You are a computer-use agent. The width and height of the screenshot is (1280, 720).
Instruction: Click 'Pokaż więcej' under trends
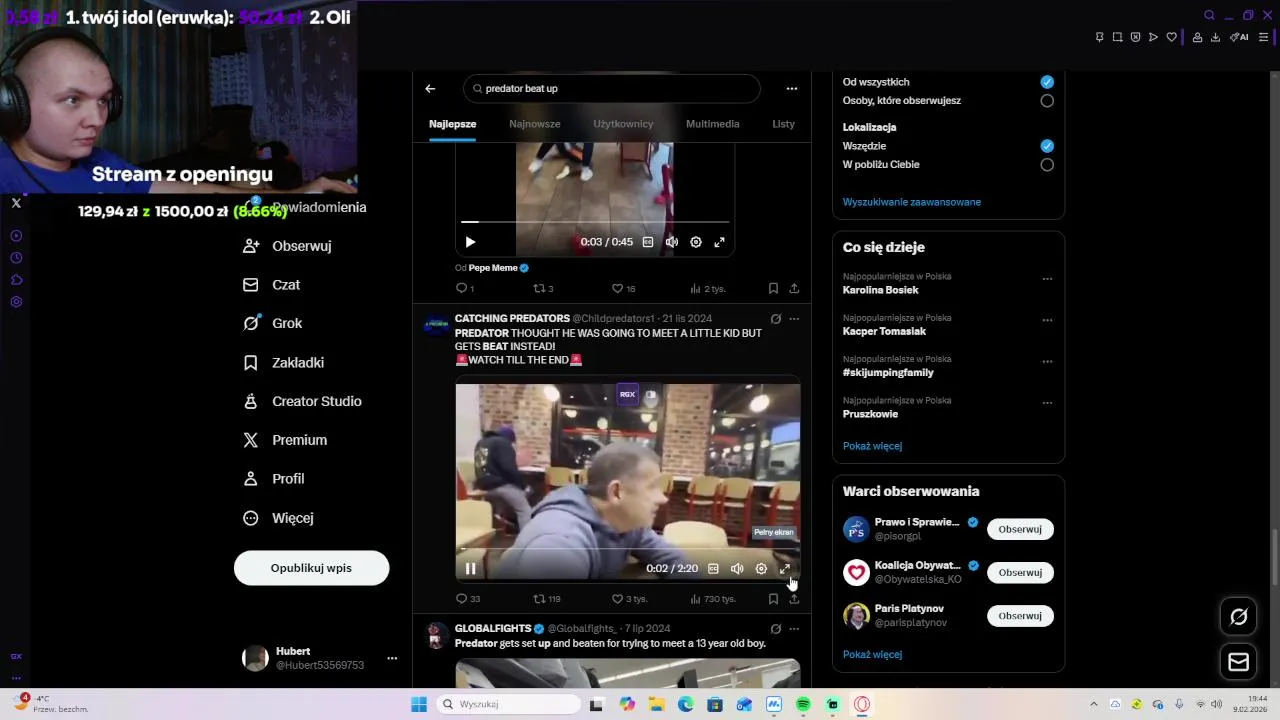872,446
